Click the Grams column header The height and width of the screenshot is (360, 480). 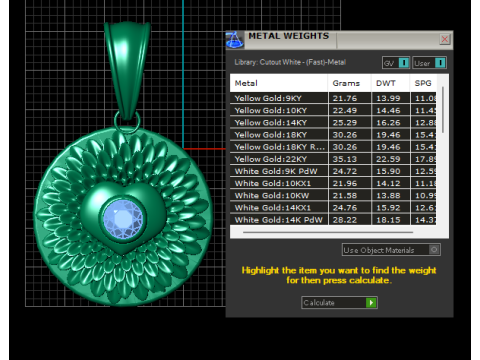point(349,83)
